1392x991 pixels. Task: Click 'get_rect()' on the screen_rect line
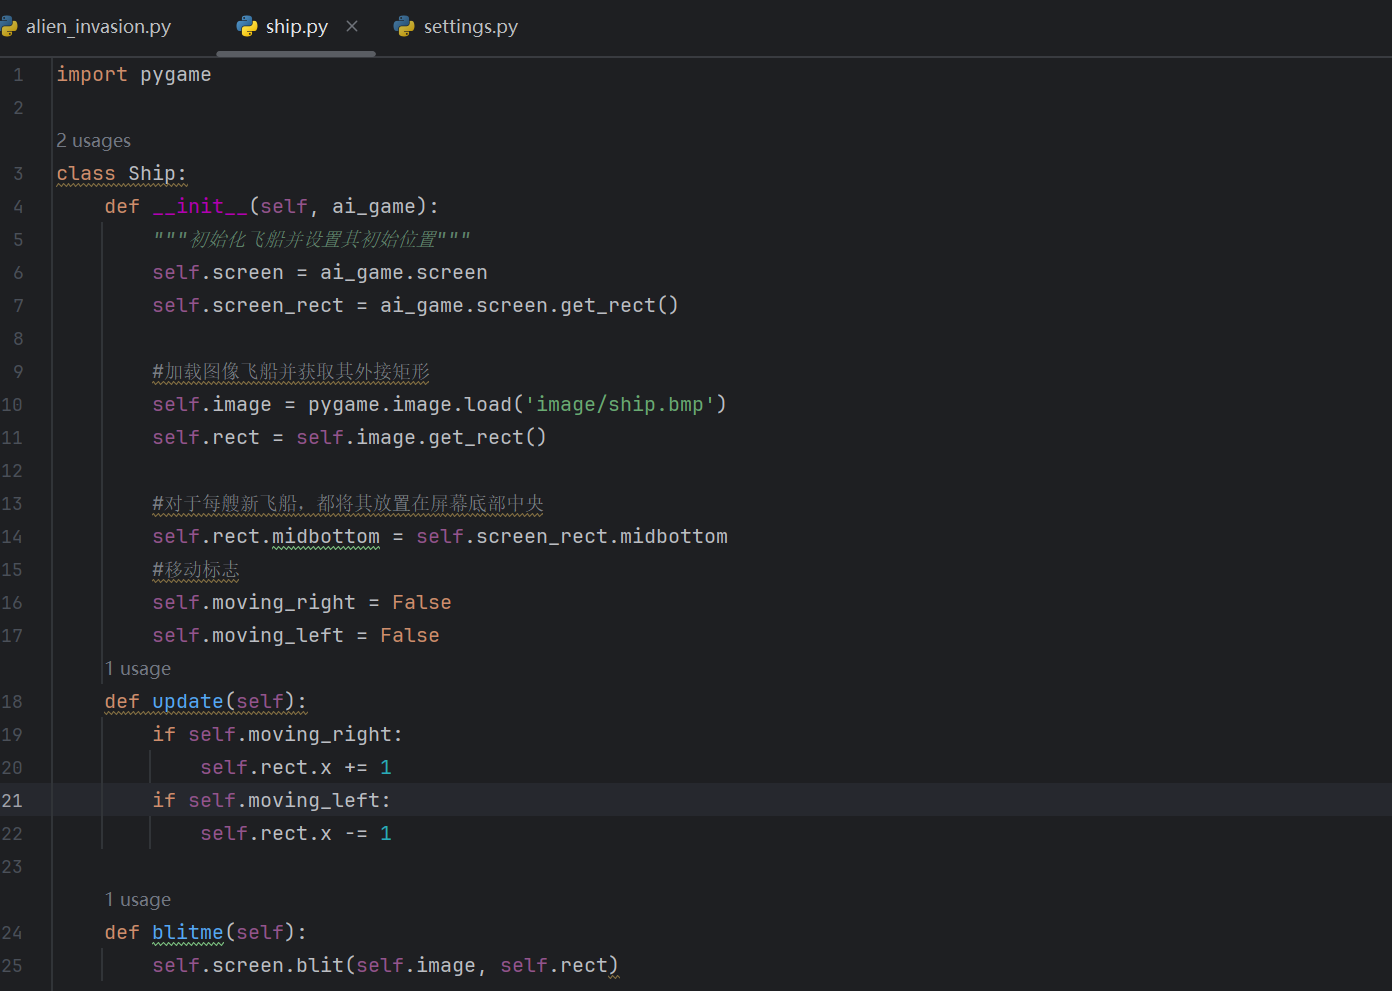[619, 306]
